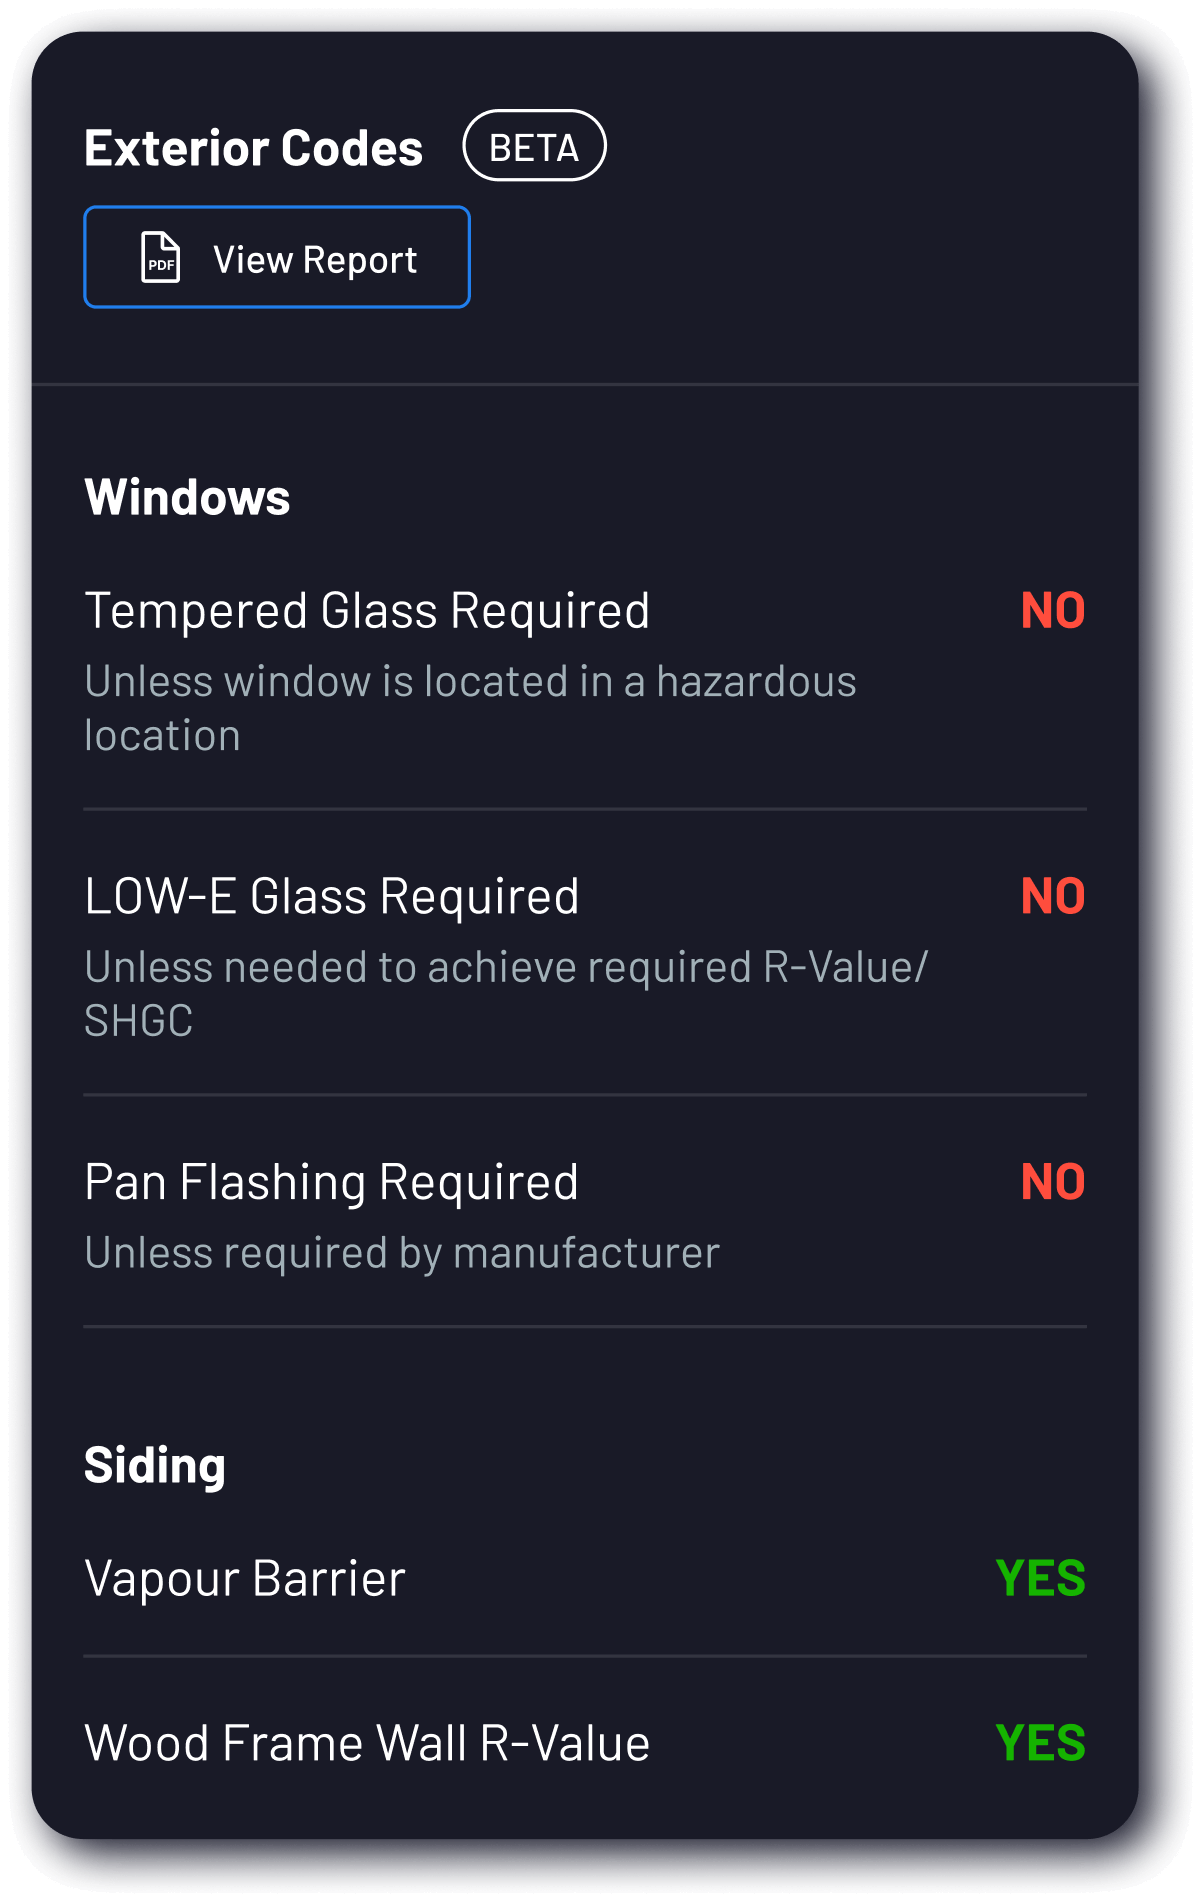Click the Windows section heading

point(187,497)
